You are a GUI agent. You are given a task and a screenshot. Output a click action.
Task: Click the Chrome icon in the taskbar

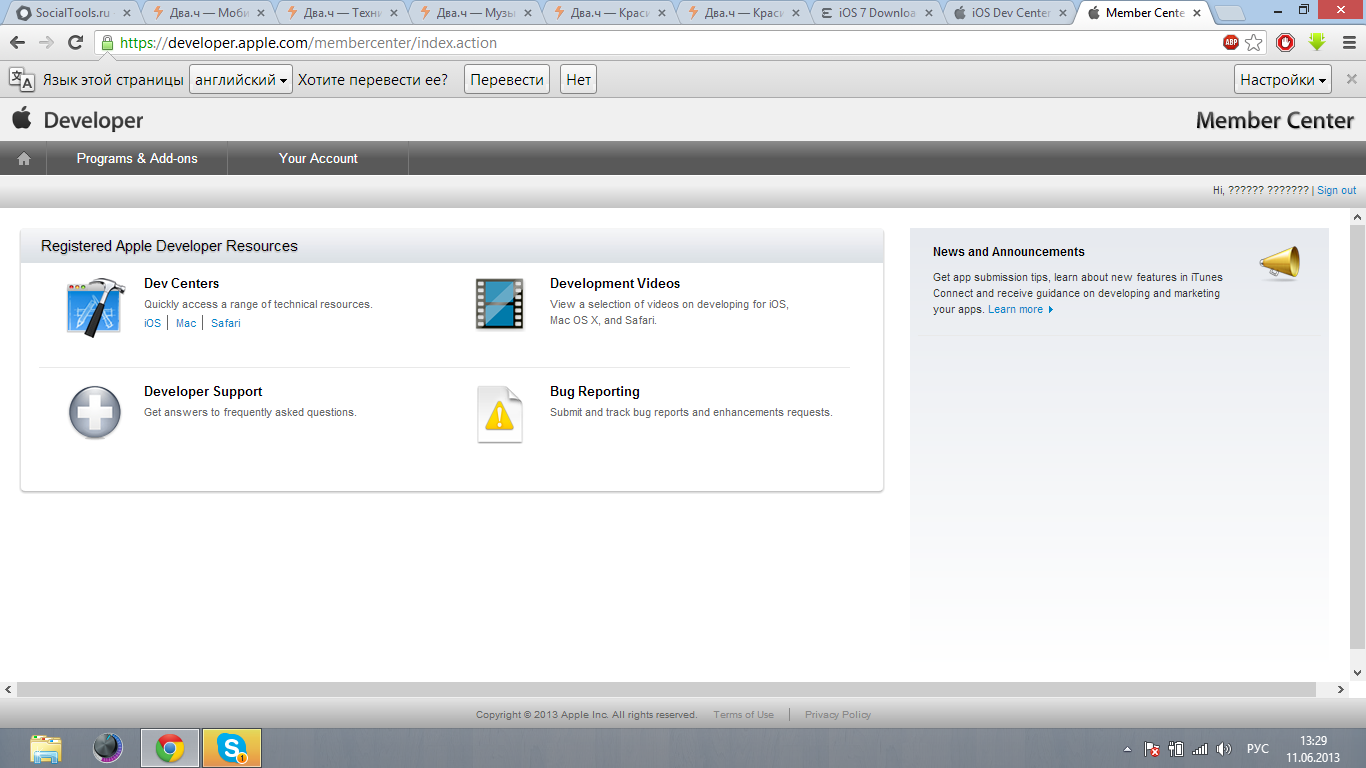point(170,748)
